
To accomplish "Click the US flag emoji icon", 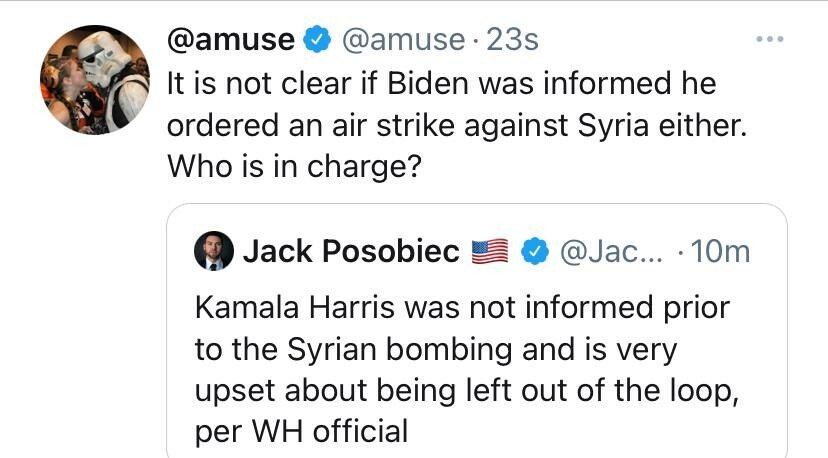I will click(490, 253).
